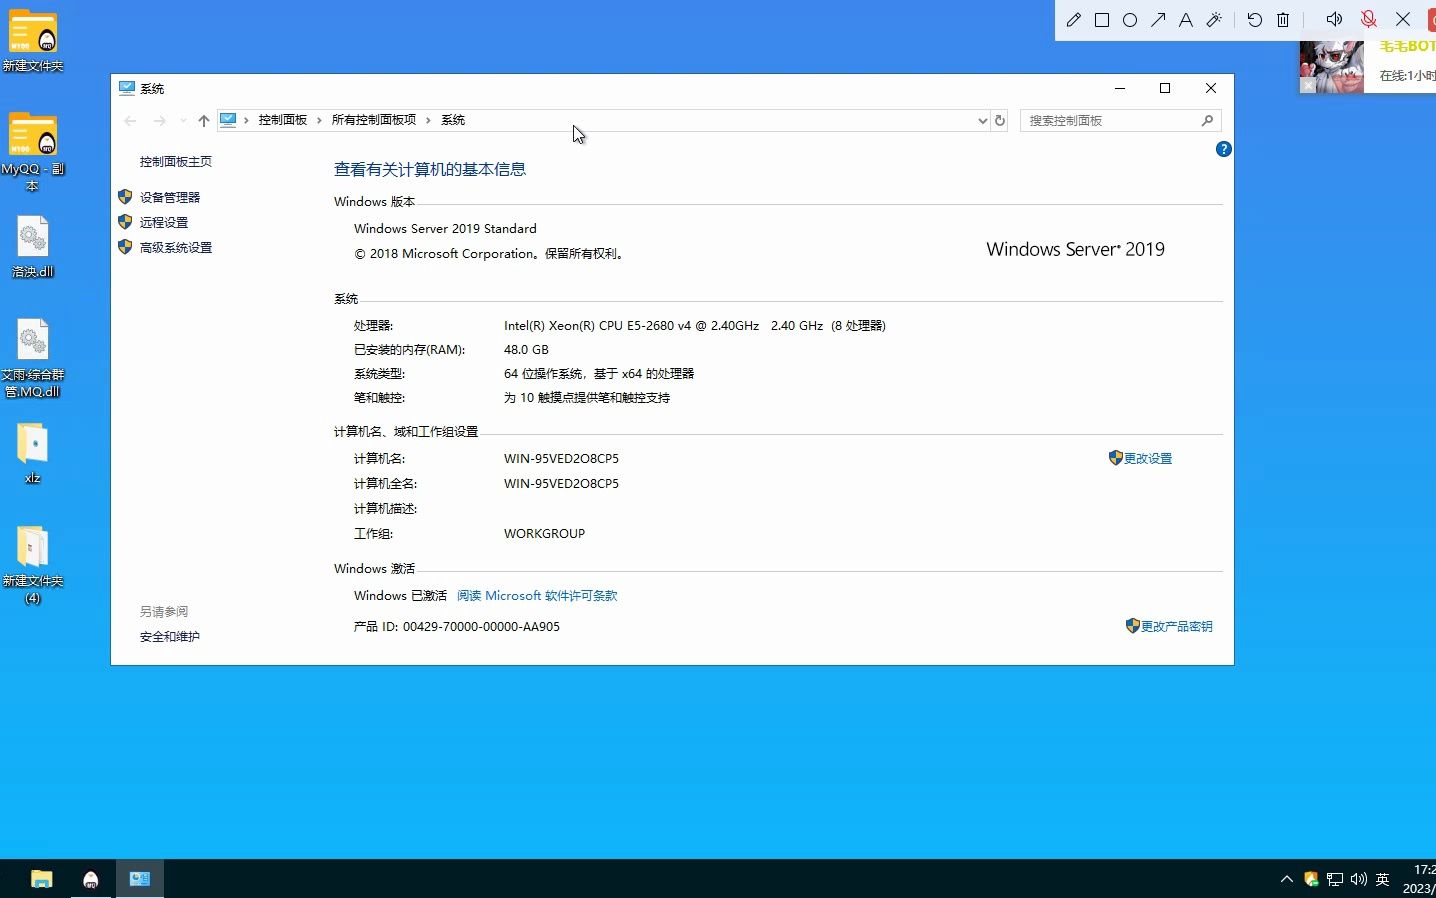Select the text annotation tool
This screenshot has height=898, width=1436.
(1187, 19)
